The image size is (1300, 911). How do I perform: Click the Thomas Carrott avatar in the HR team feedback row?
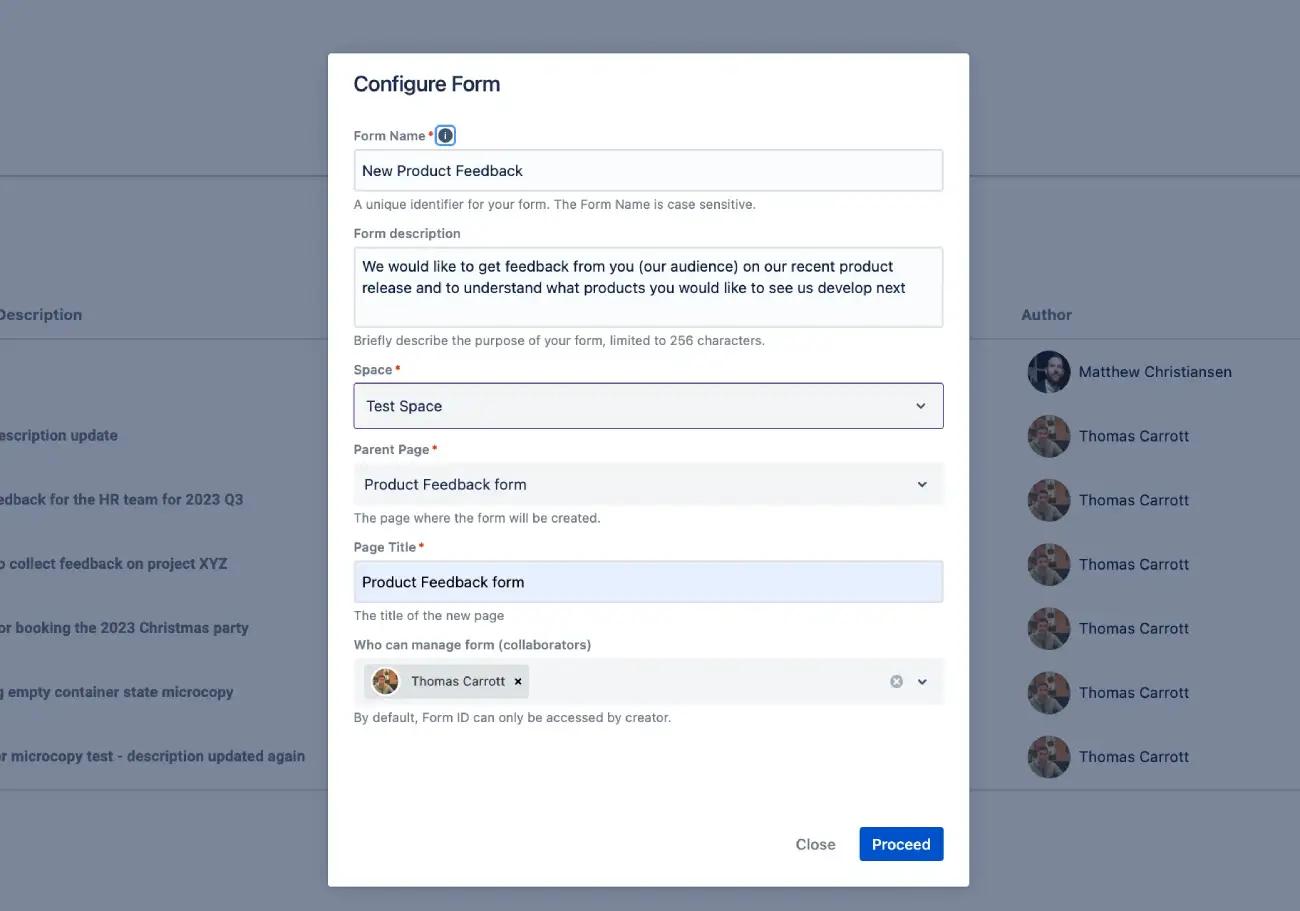tap(1049, 500)
